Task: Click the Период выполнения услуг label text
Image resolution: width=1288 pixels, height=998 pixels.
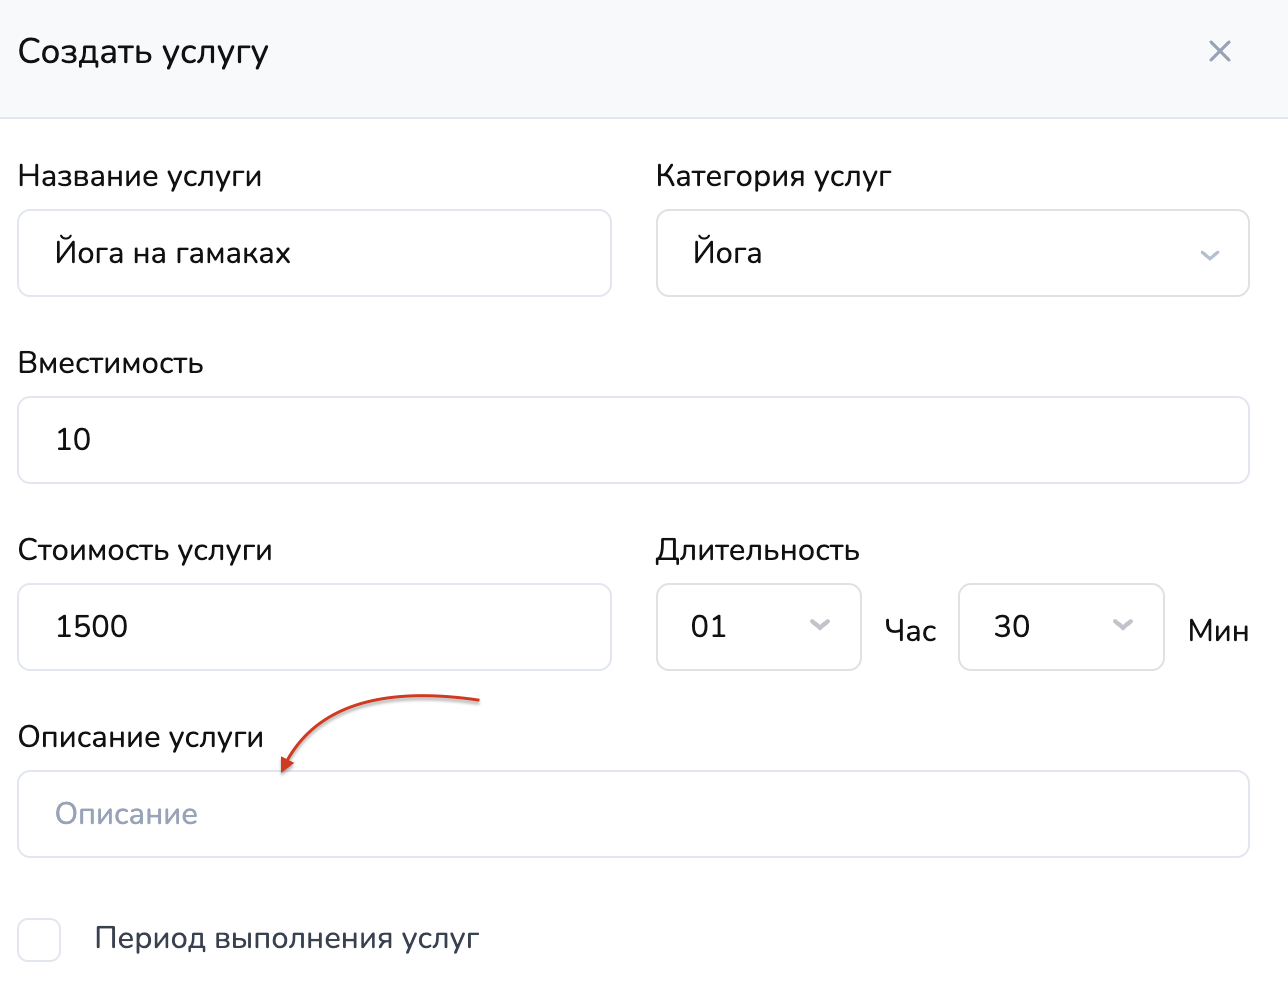Action: click(287, 939)
